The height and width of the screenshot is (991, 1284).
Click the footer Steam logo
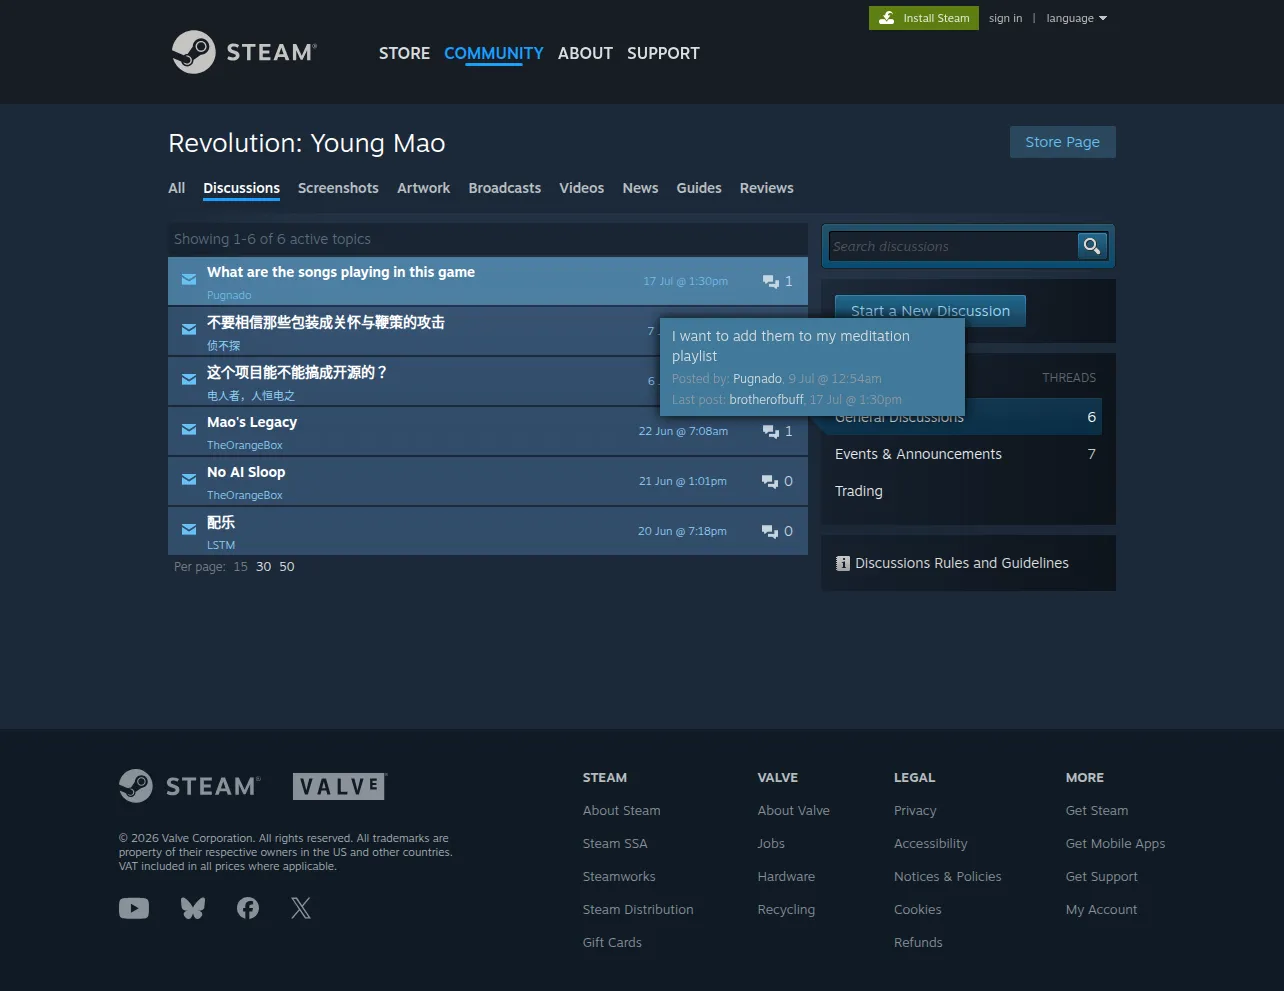(x=190, y=786)
